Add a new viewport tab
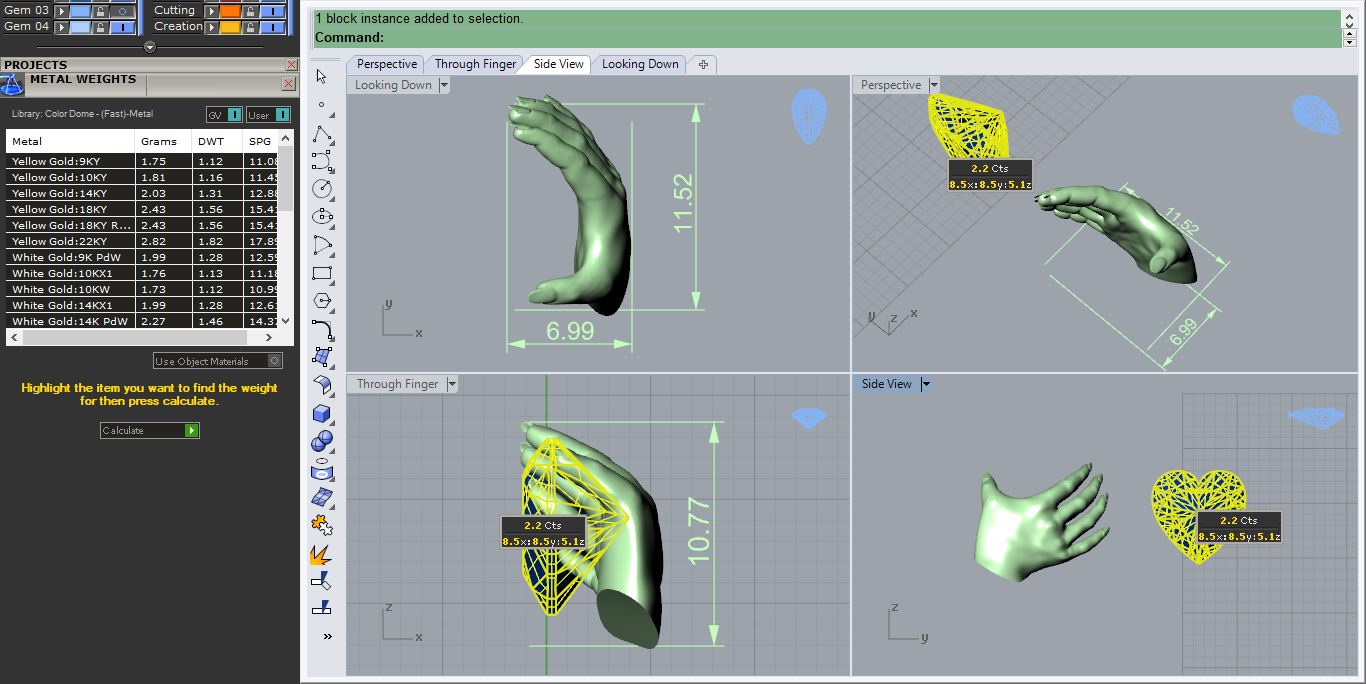The width and height of the screenshot is (1366, 684). (703, 64)
